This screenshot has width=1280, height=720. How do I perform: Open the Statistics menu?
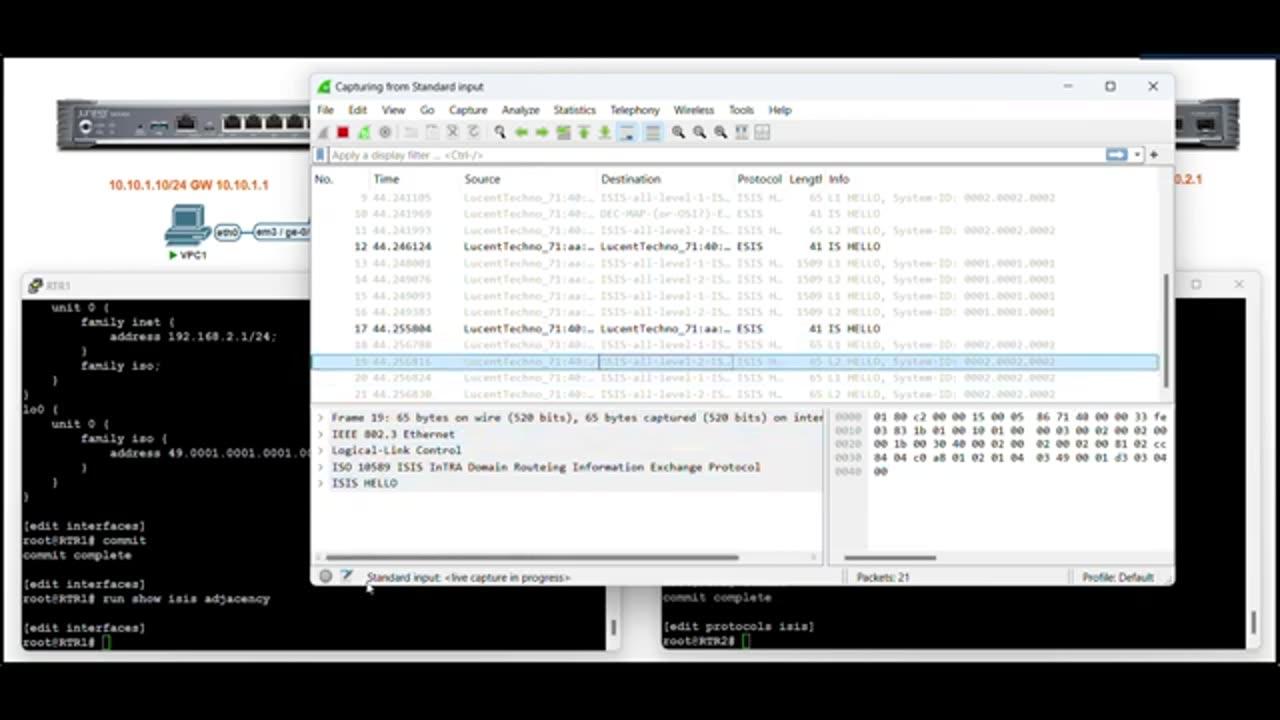click(x=574, y=110)
